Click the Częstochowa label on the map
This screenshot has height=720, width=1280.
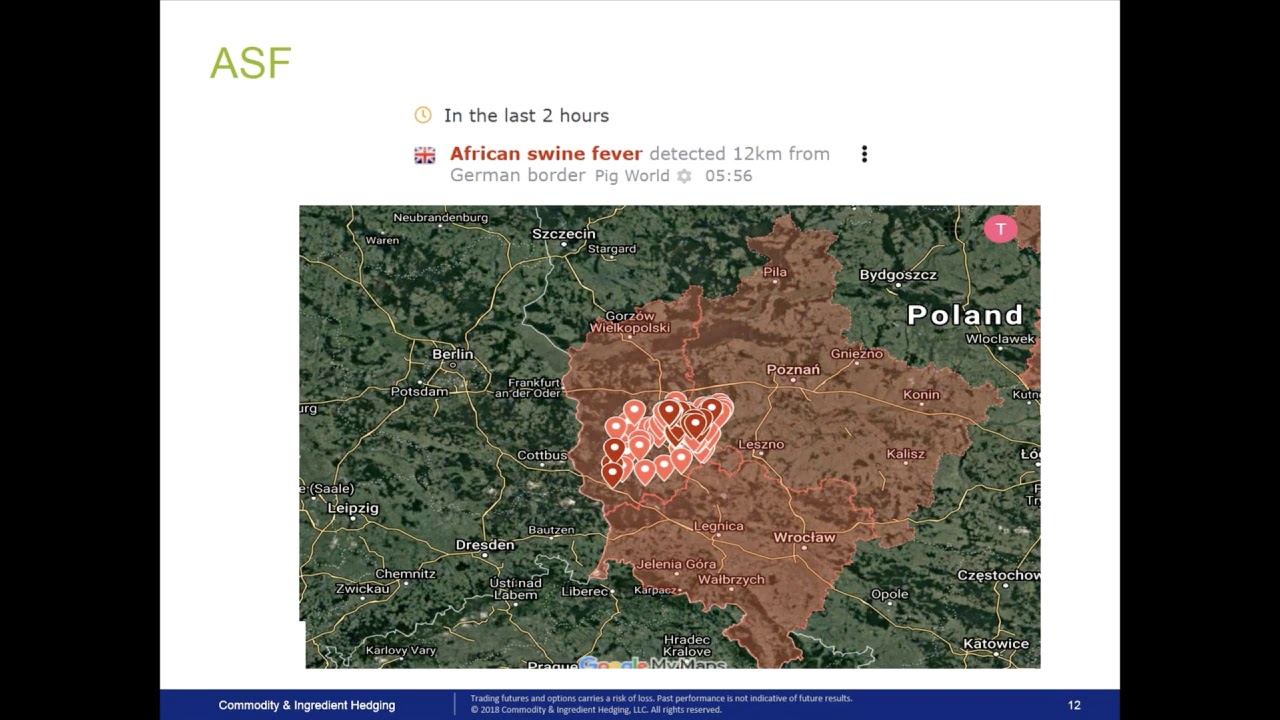998,575
